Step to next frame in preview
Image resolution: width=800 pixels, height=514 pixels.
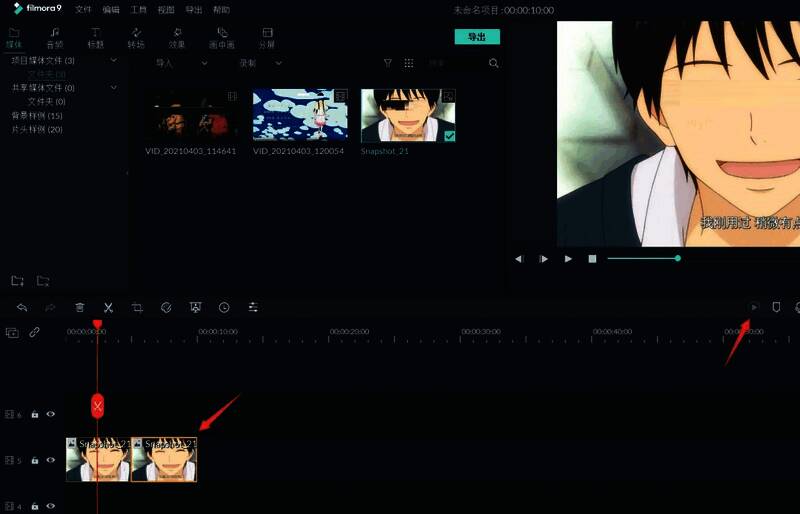[x=543, y=259]
